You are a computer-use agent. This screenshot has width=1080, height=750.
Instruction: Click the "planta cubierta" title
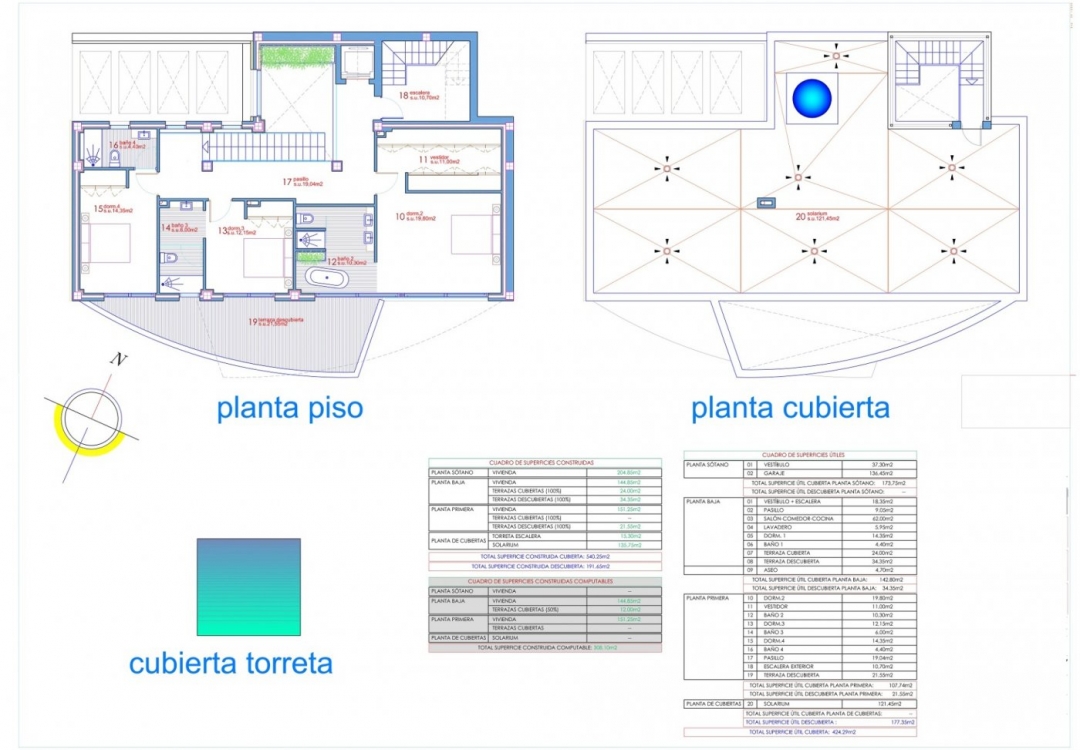point(790,408)
